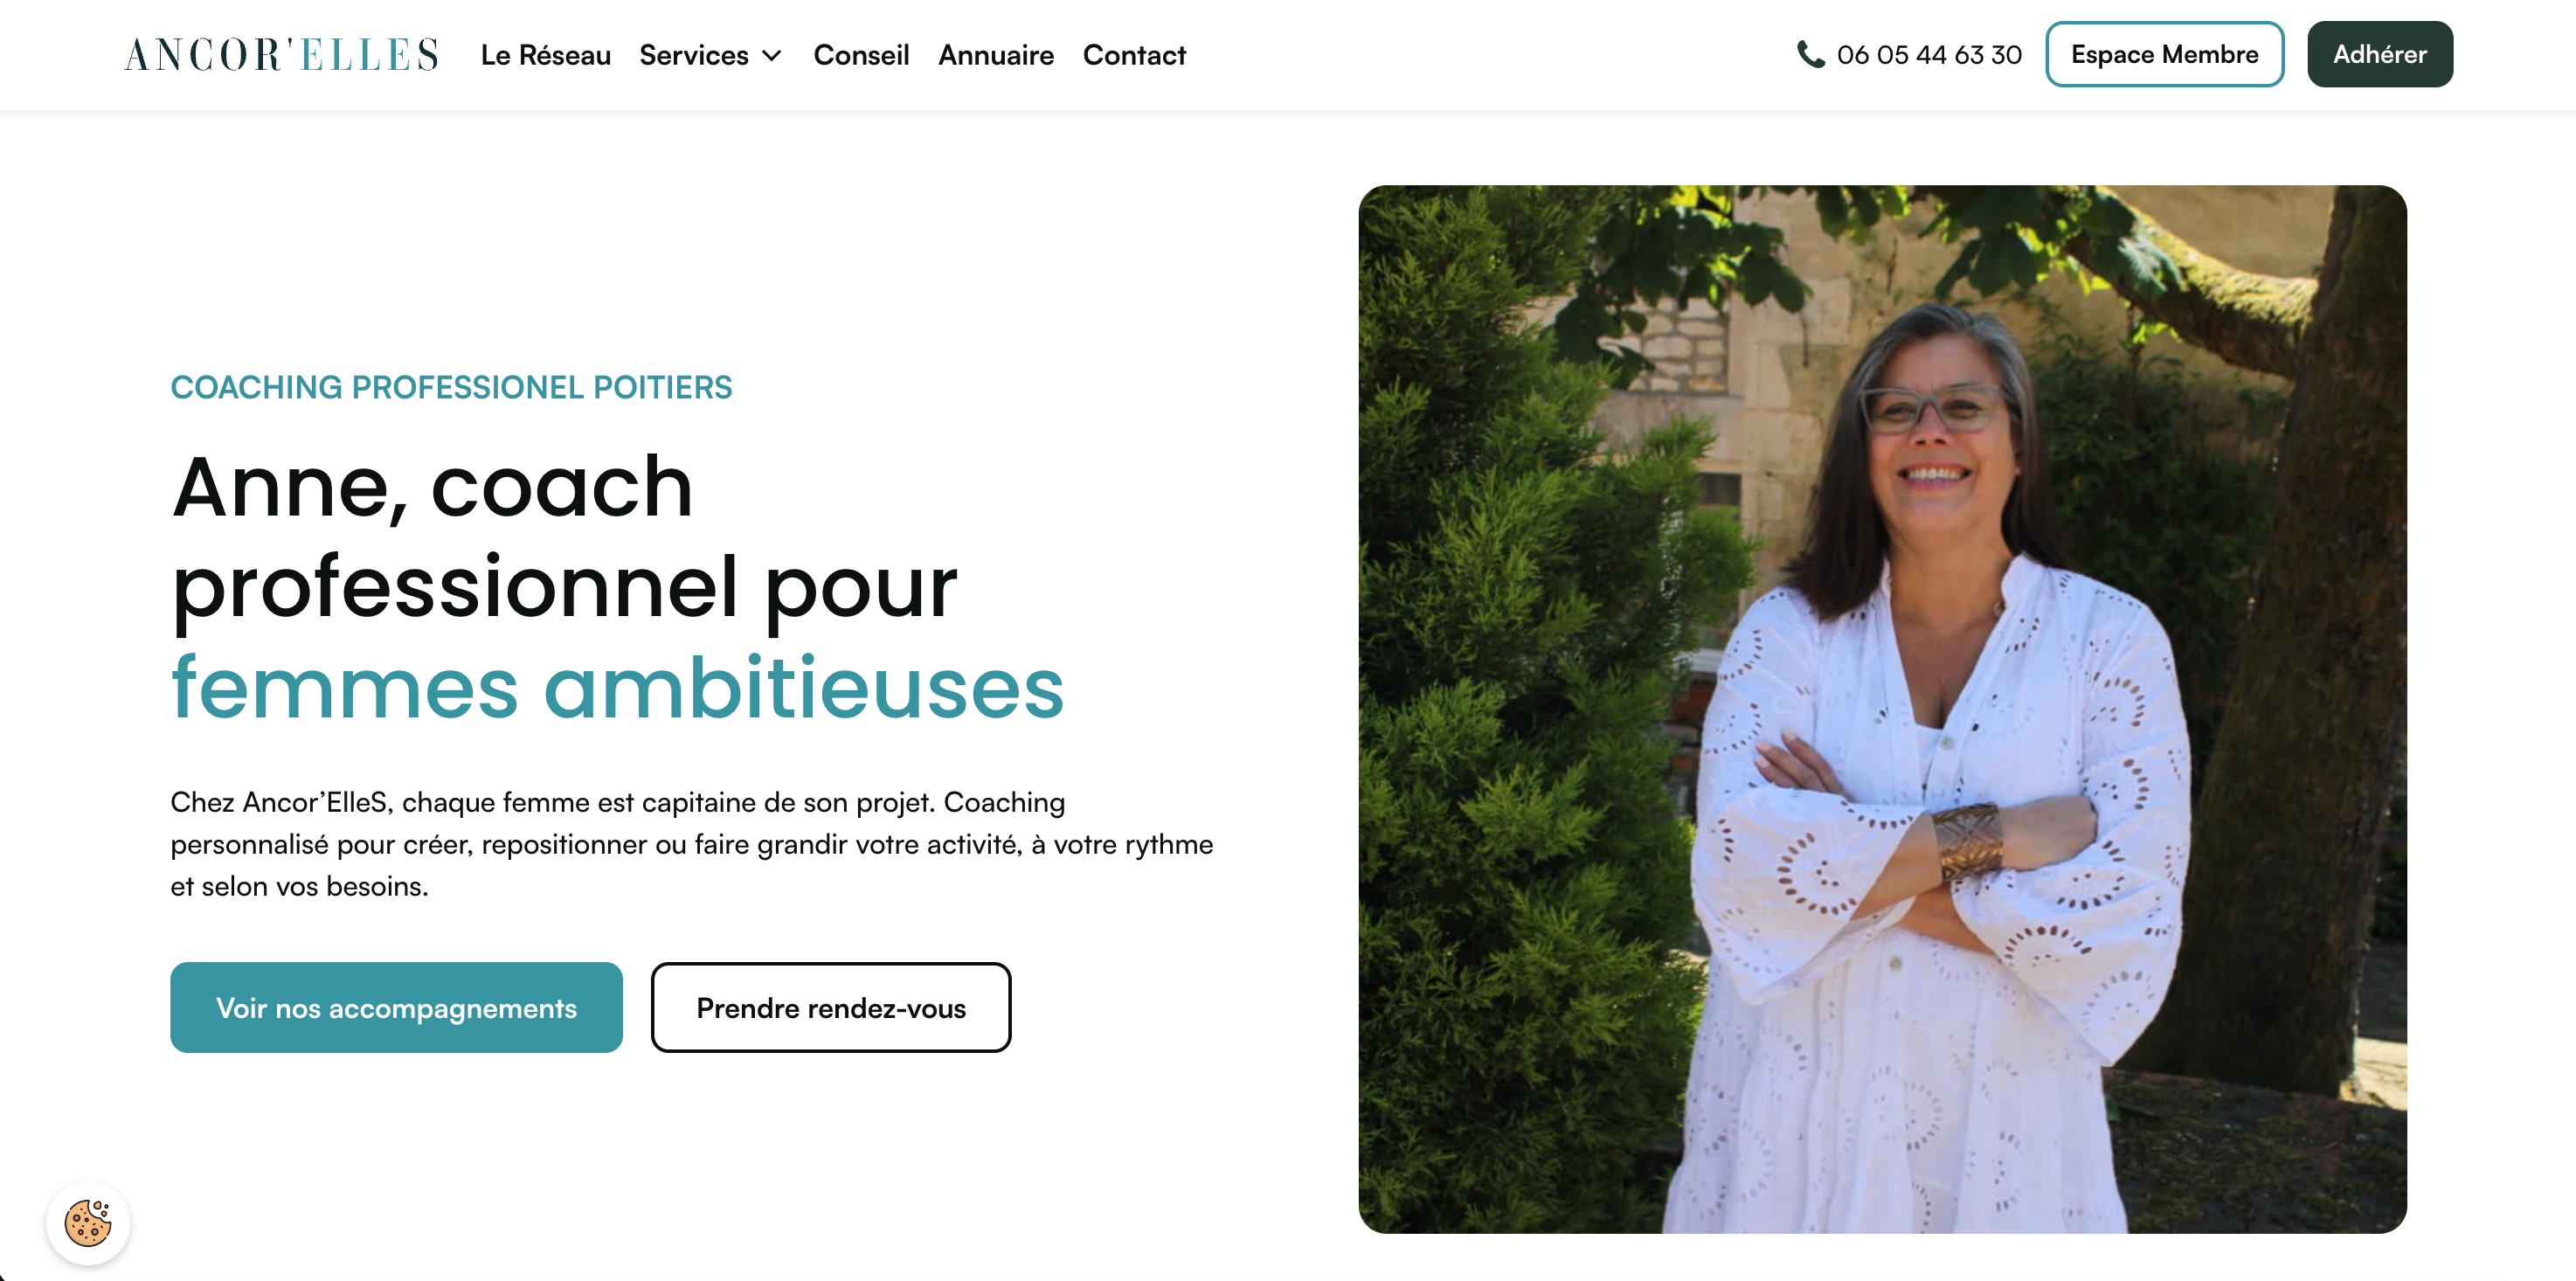Open the Conseil menu item

[861, 55]
